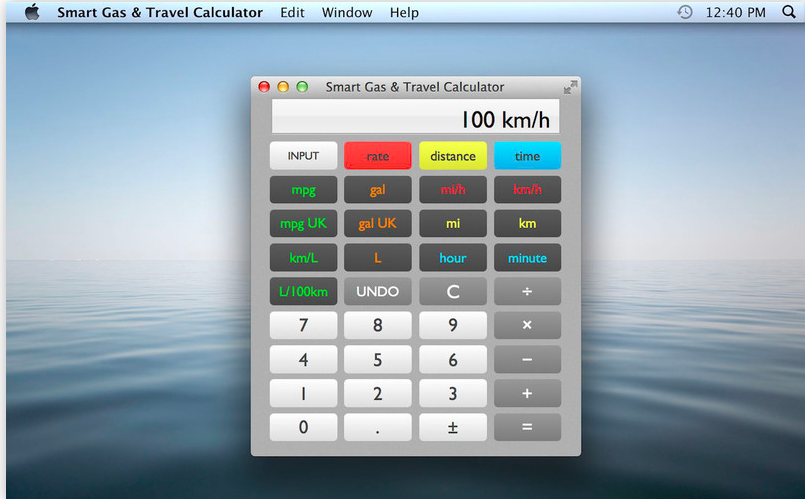805x499 pixels.
Task: Toggle sign with plus-minus key
Action: tap(452, 427)
